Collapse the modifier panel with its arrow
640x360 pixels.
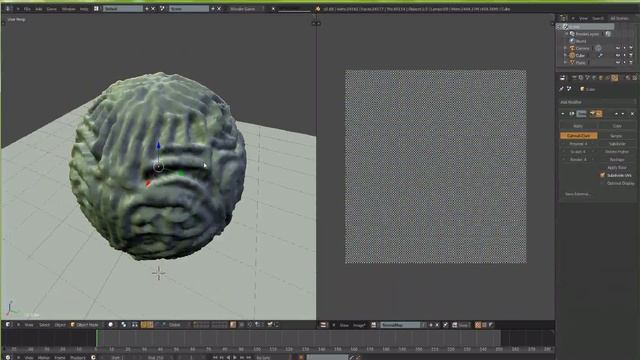point(563,114)
